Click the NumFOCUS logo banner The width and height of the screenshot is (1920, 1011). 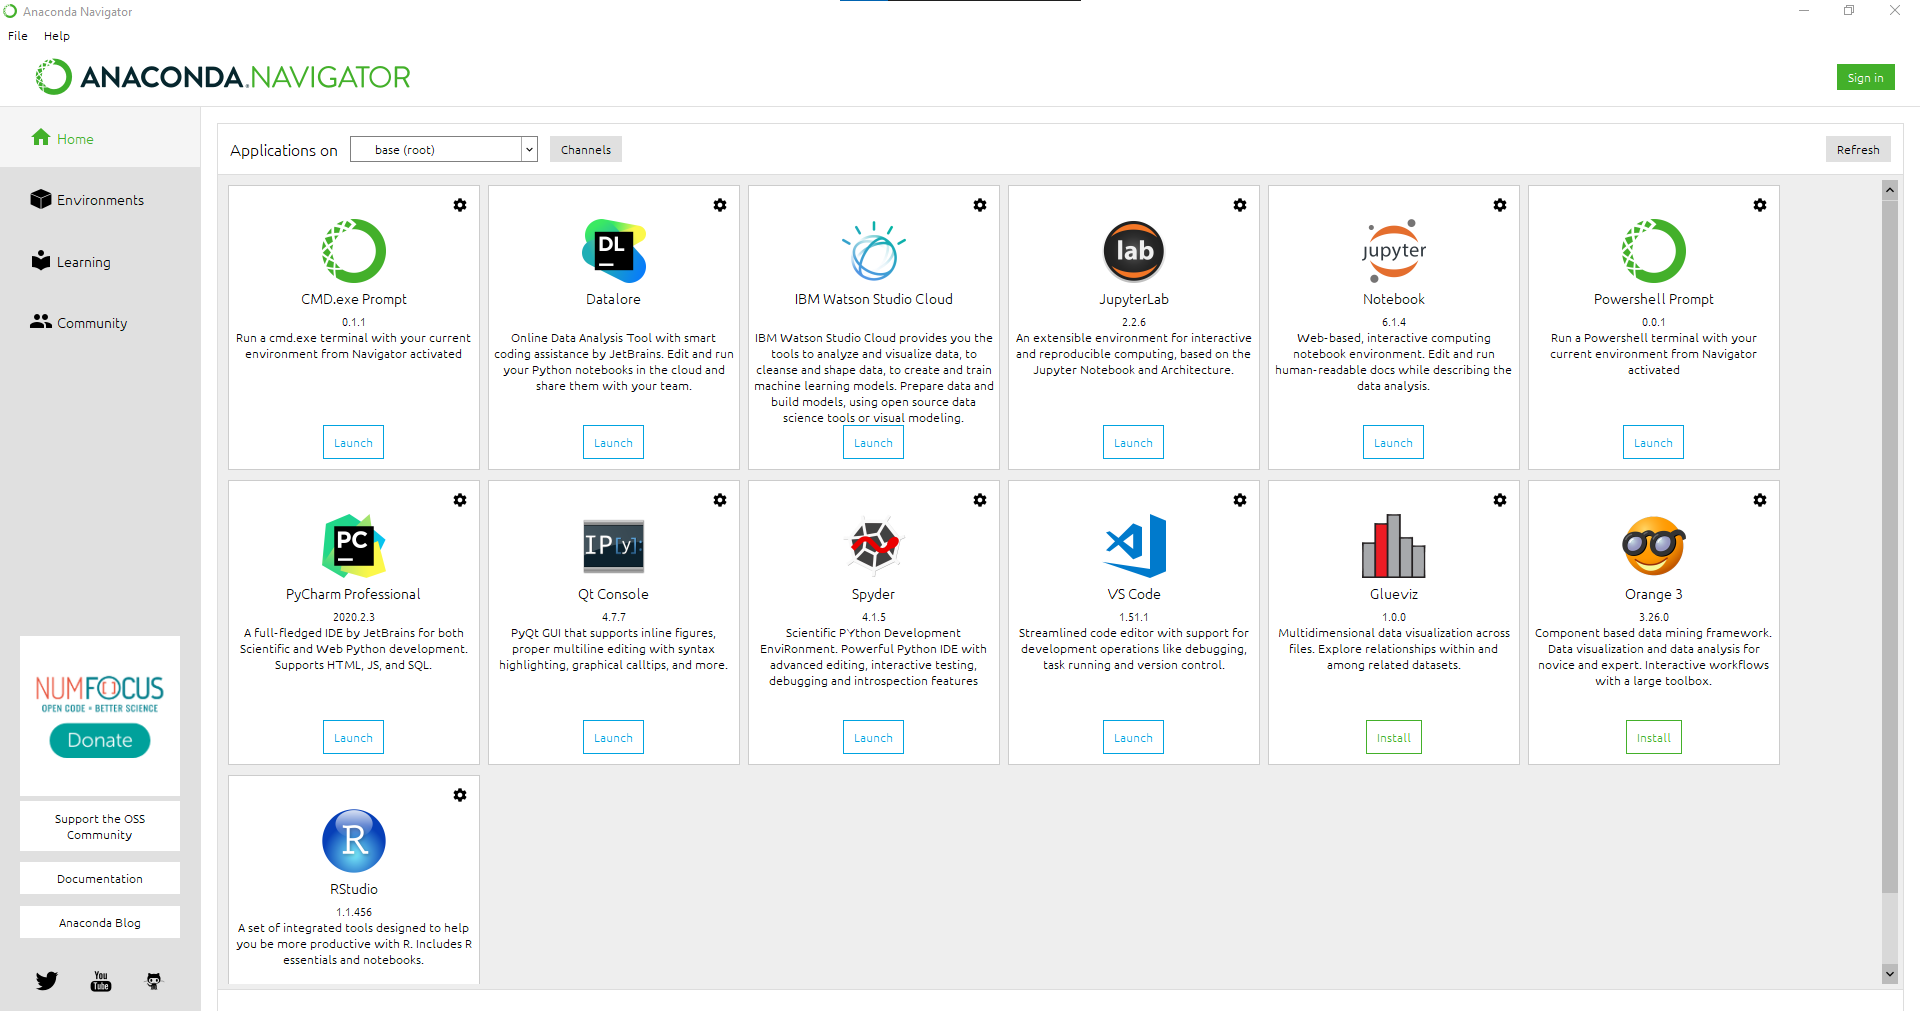tap(100, 693)
